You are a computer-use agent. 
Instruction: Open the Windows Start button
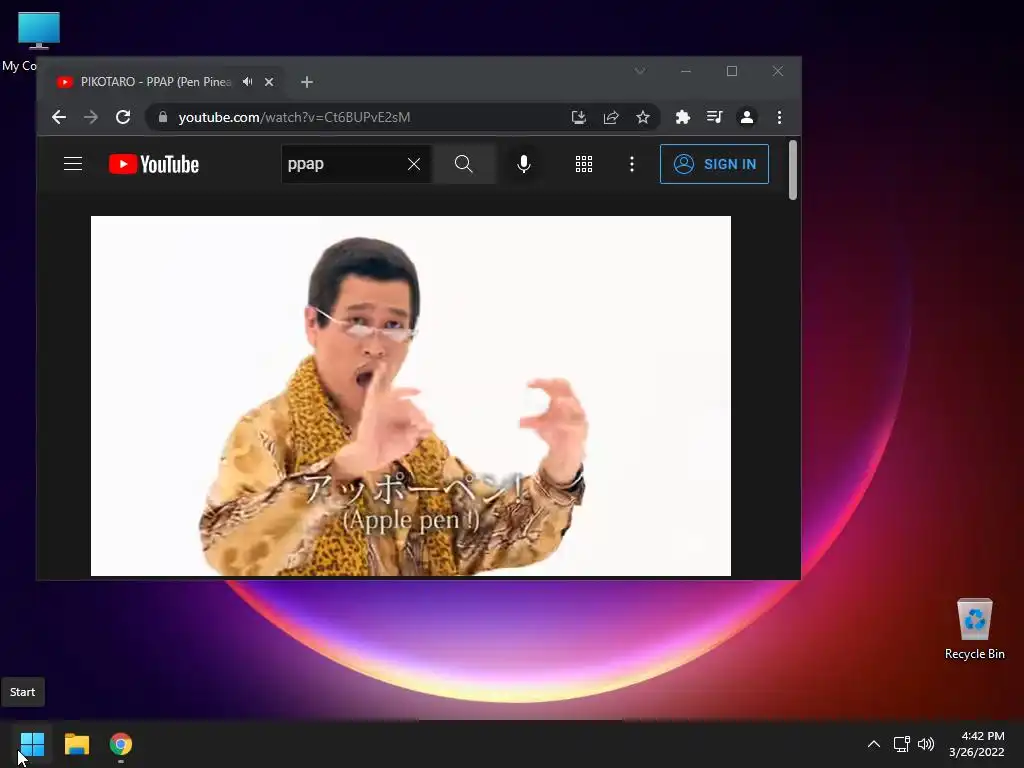pos(33,744)
